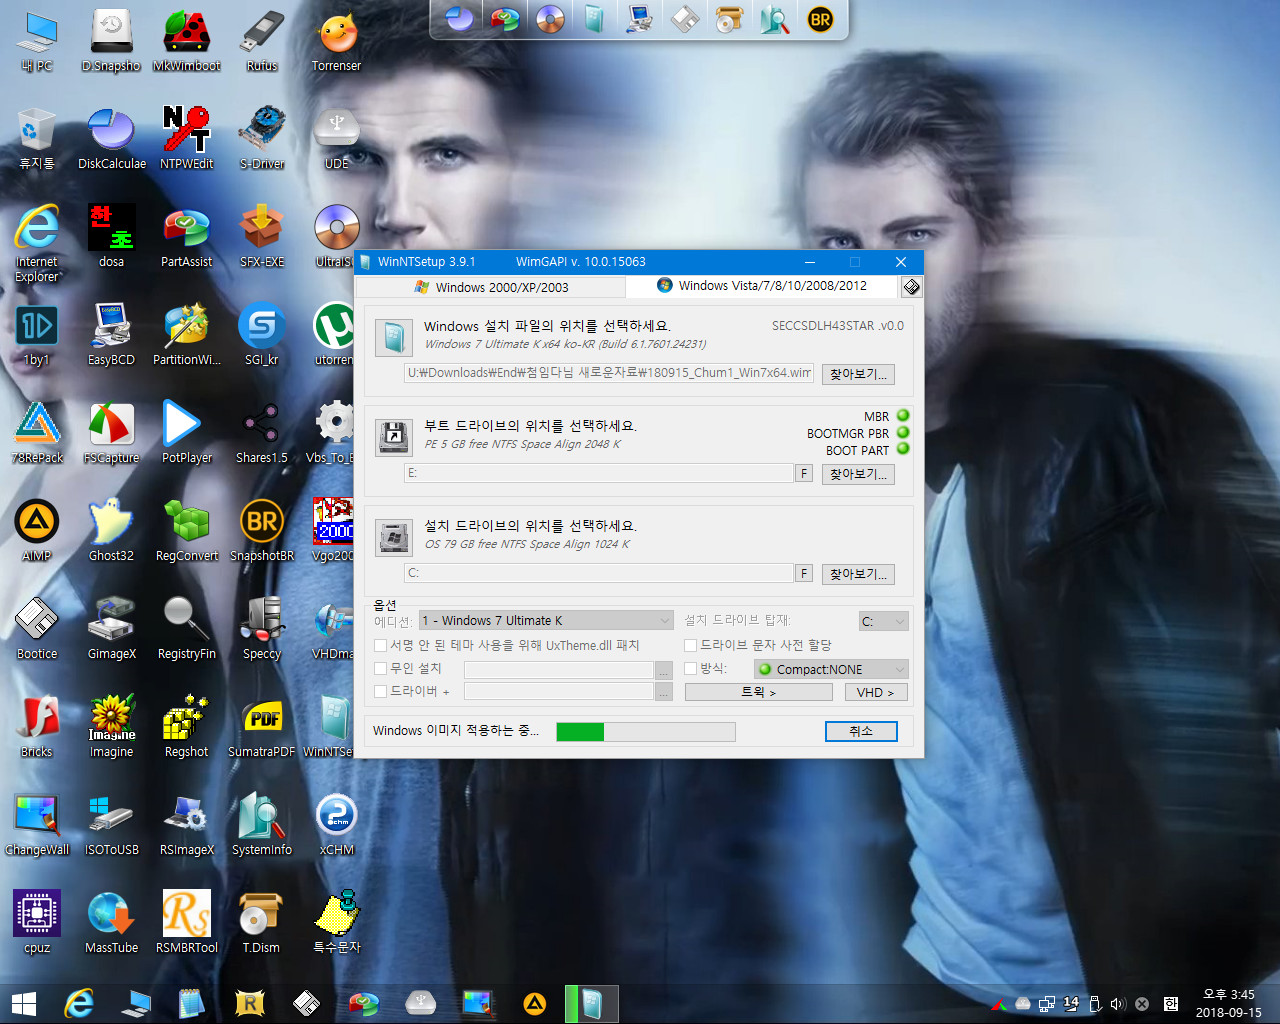The height and width of the screenshot is (1024, 1280).
Task: Open the dosa desktop icon
Action: pyautogui.click(x=111, y=236)
